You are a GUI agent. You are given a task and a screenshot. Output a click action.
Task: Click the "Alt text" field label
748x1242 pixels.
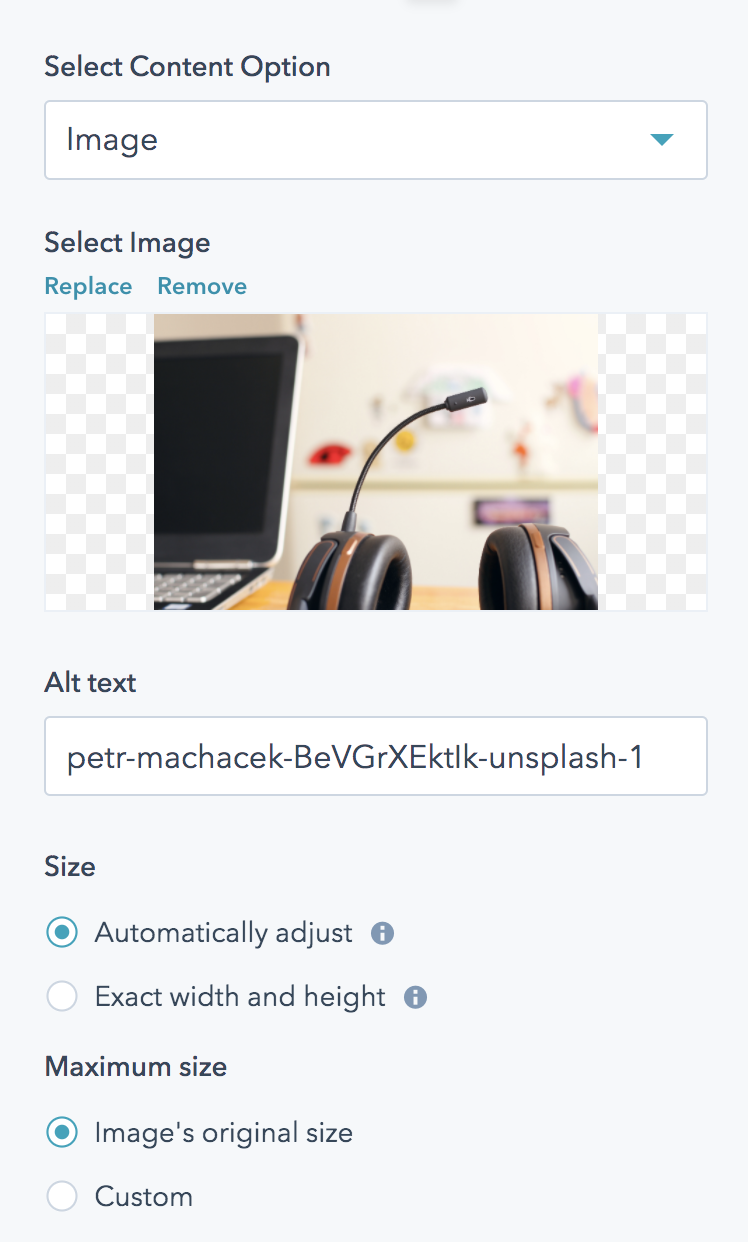pos(91,683)
